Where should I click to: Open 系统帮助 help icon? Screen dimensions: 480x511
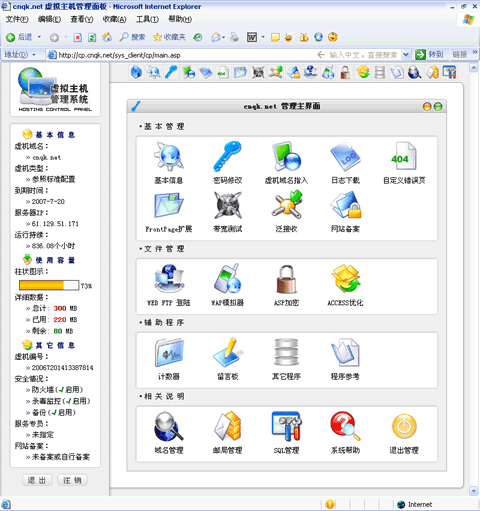pos(345,427)
